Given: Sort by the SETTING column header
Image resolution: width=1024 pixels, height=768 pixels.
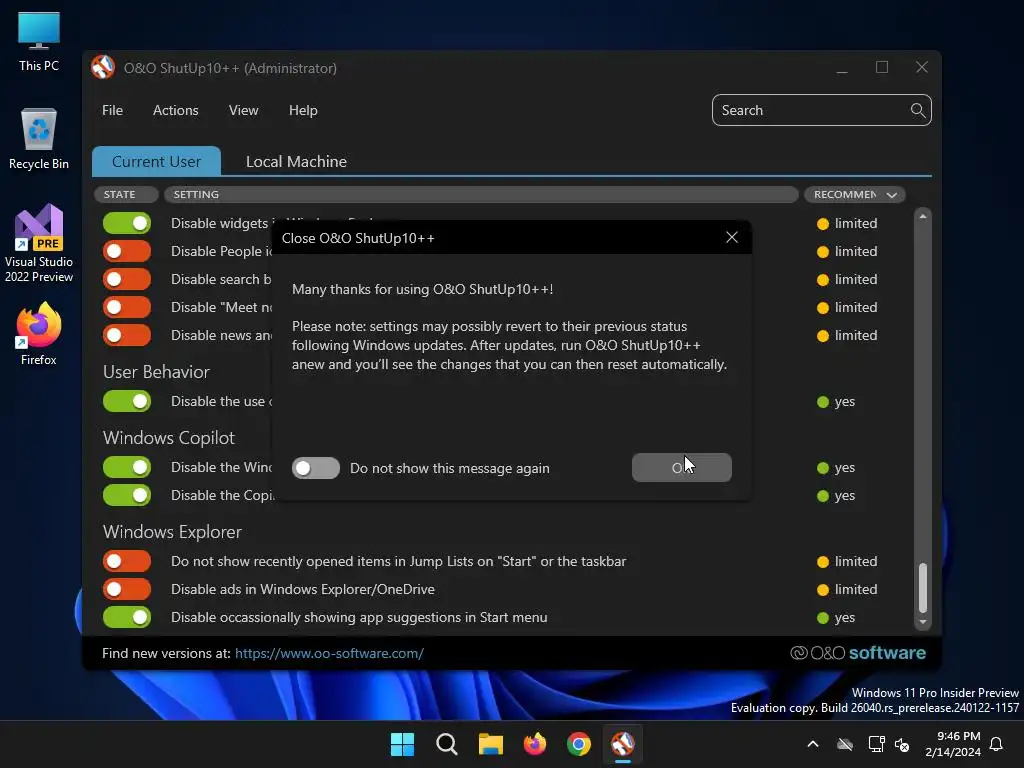Looking at the screenshot, I should [x=481, y=195].
